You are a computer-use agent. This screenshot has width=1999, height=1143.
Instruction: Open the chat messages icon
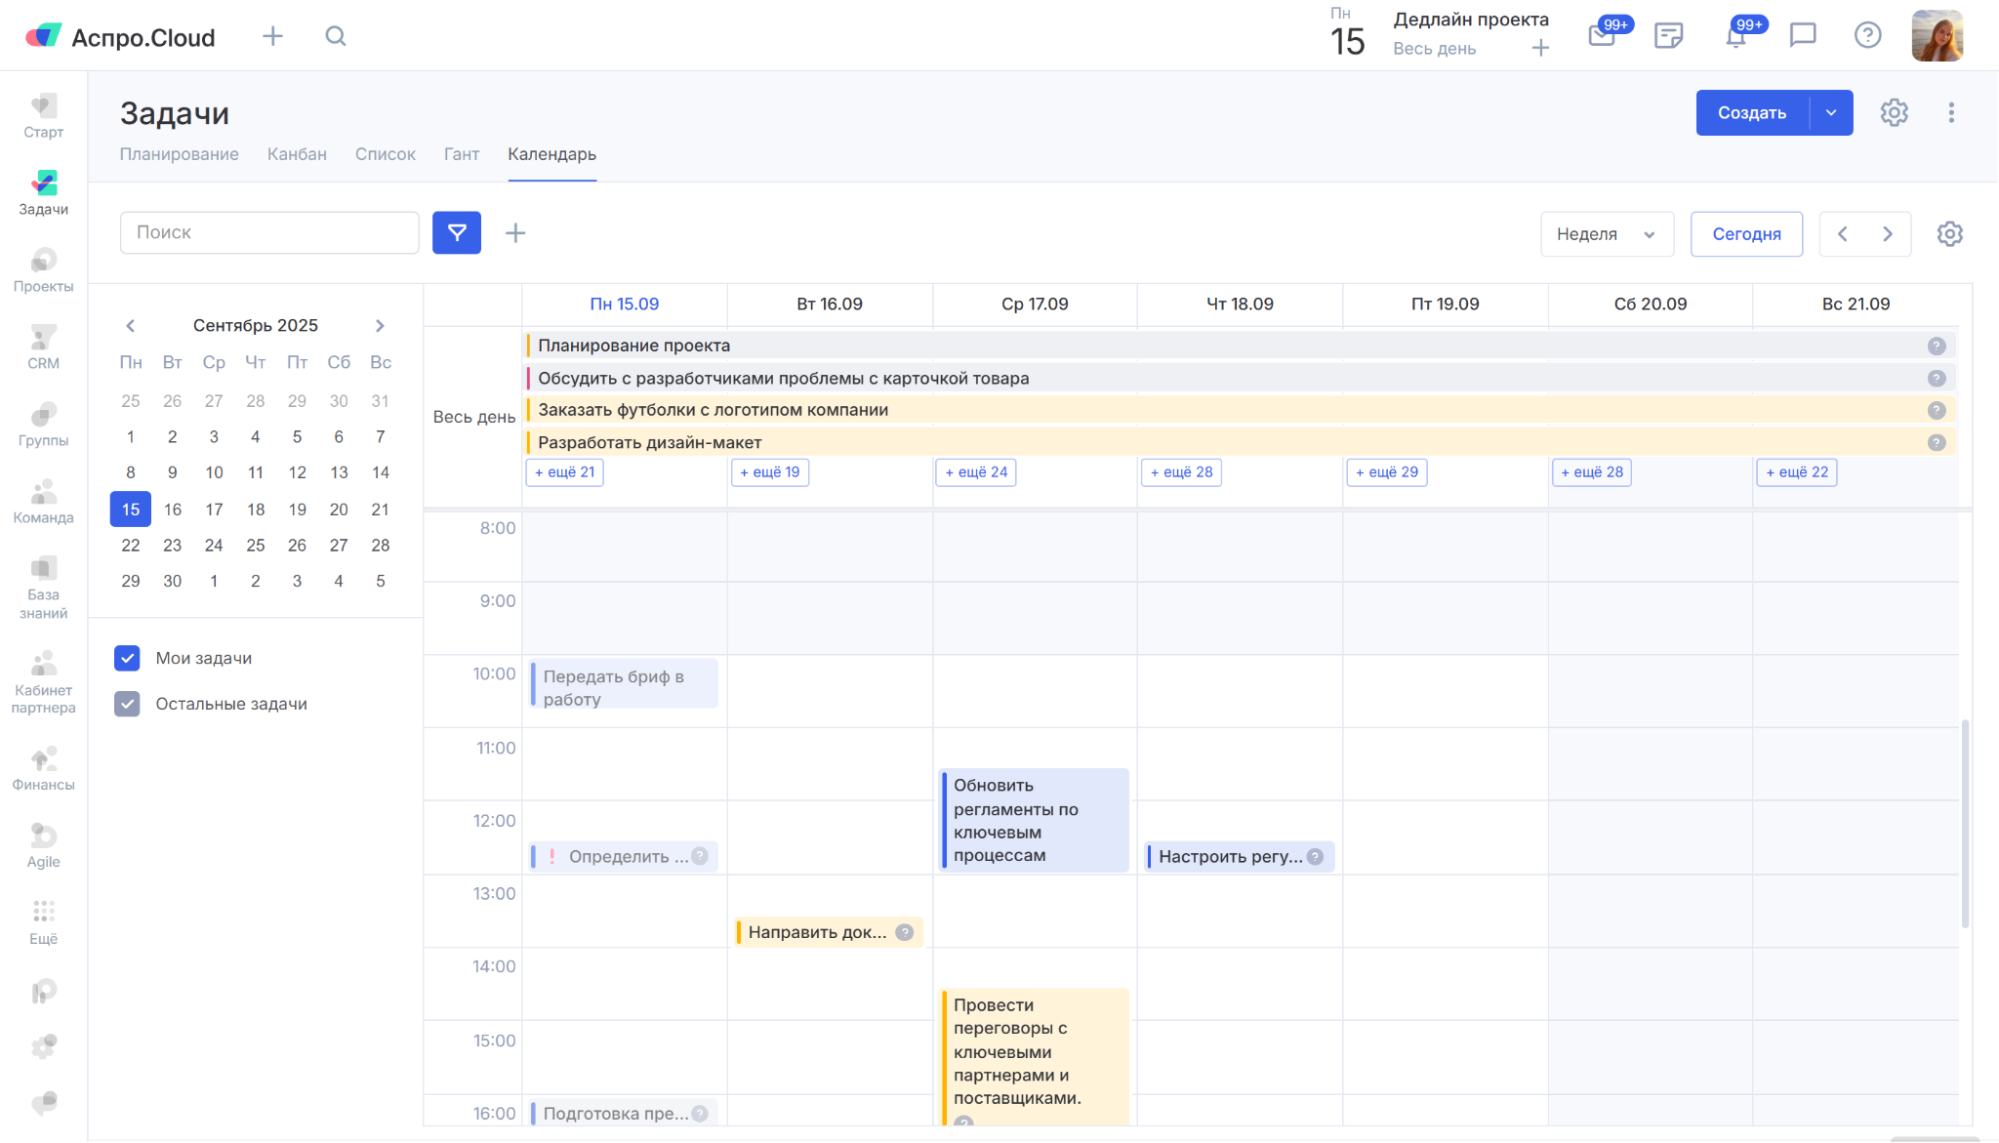pyautogui.click(x=1802, y=36)
